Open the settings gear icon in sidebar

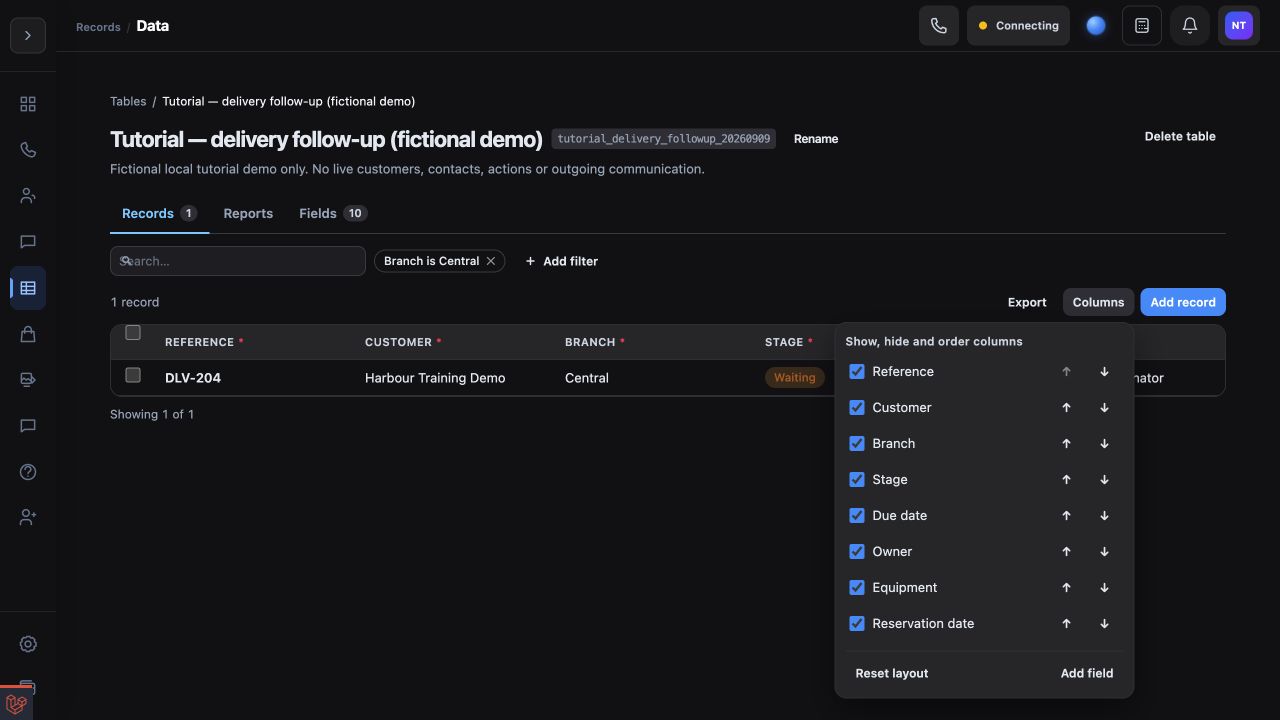pos(28,644)
